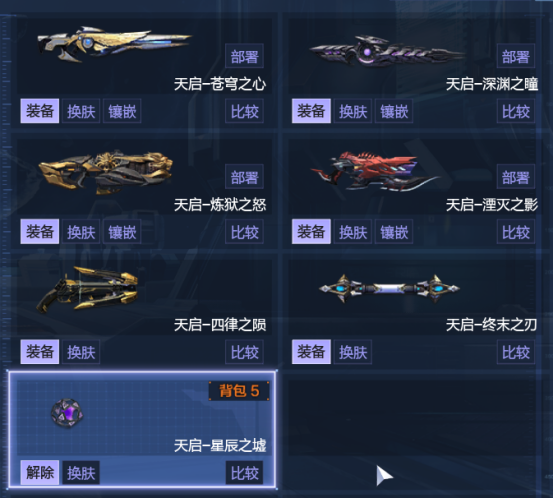554x499 pixels.
Task: Compare 天启-星辰之墟 using 比较
Action: pos(244,472)
